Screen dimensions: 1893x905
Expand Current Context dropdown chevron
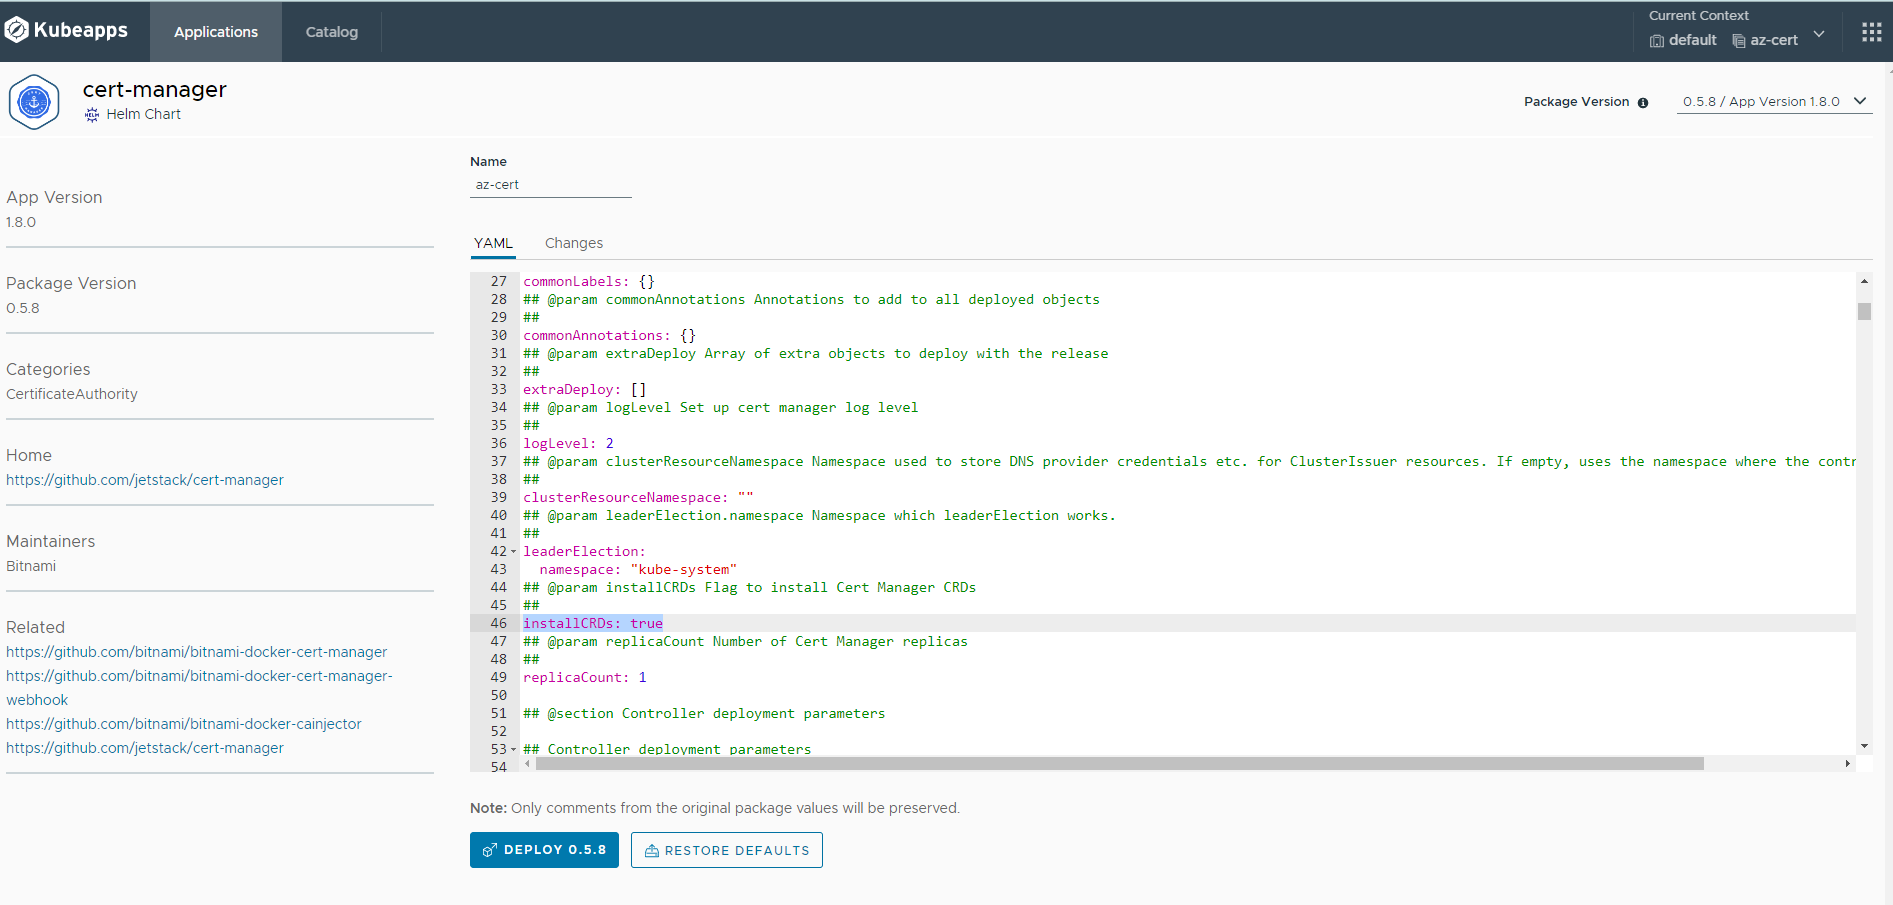pos(1819,34)
